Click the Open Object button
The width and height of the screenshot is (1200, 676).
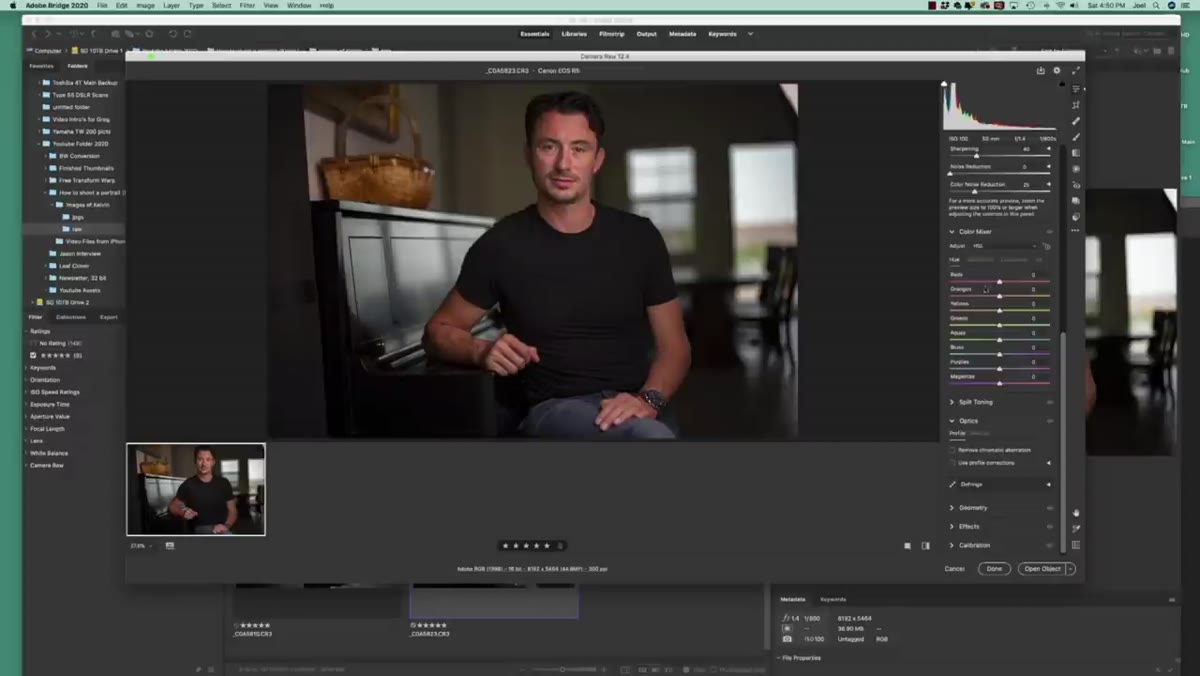tap(1042, 569)
